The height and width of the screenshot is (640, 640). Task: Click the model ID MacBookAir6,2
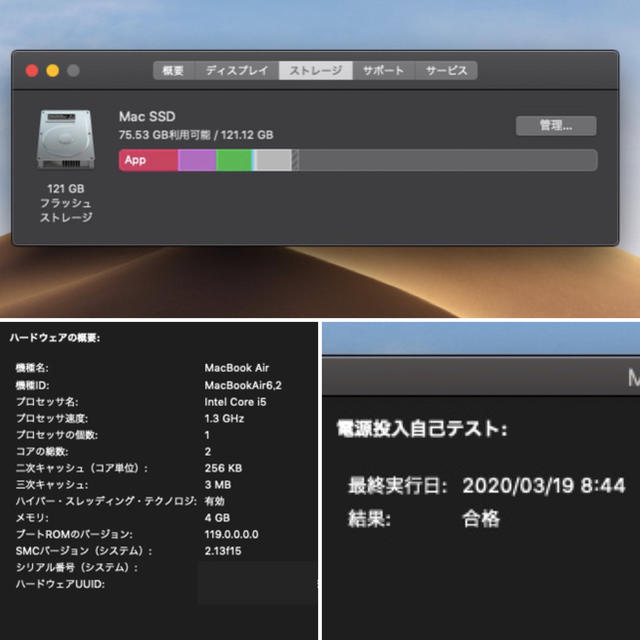click(243, 385)
